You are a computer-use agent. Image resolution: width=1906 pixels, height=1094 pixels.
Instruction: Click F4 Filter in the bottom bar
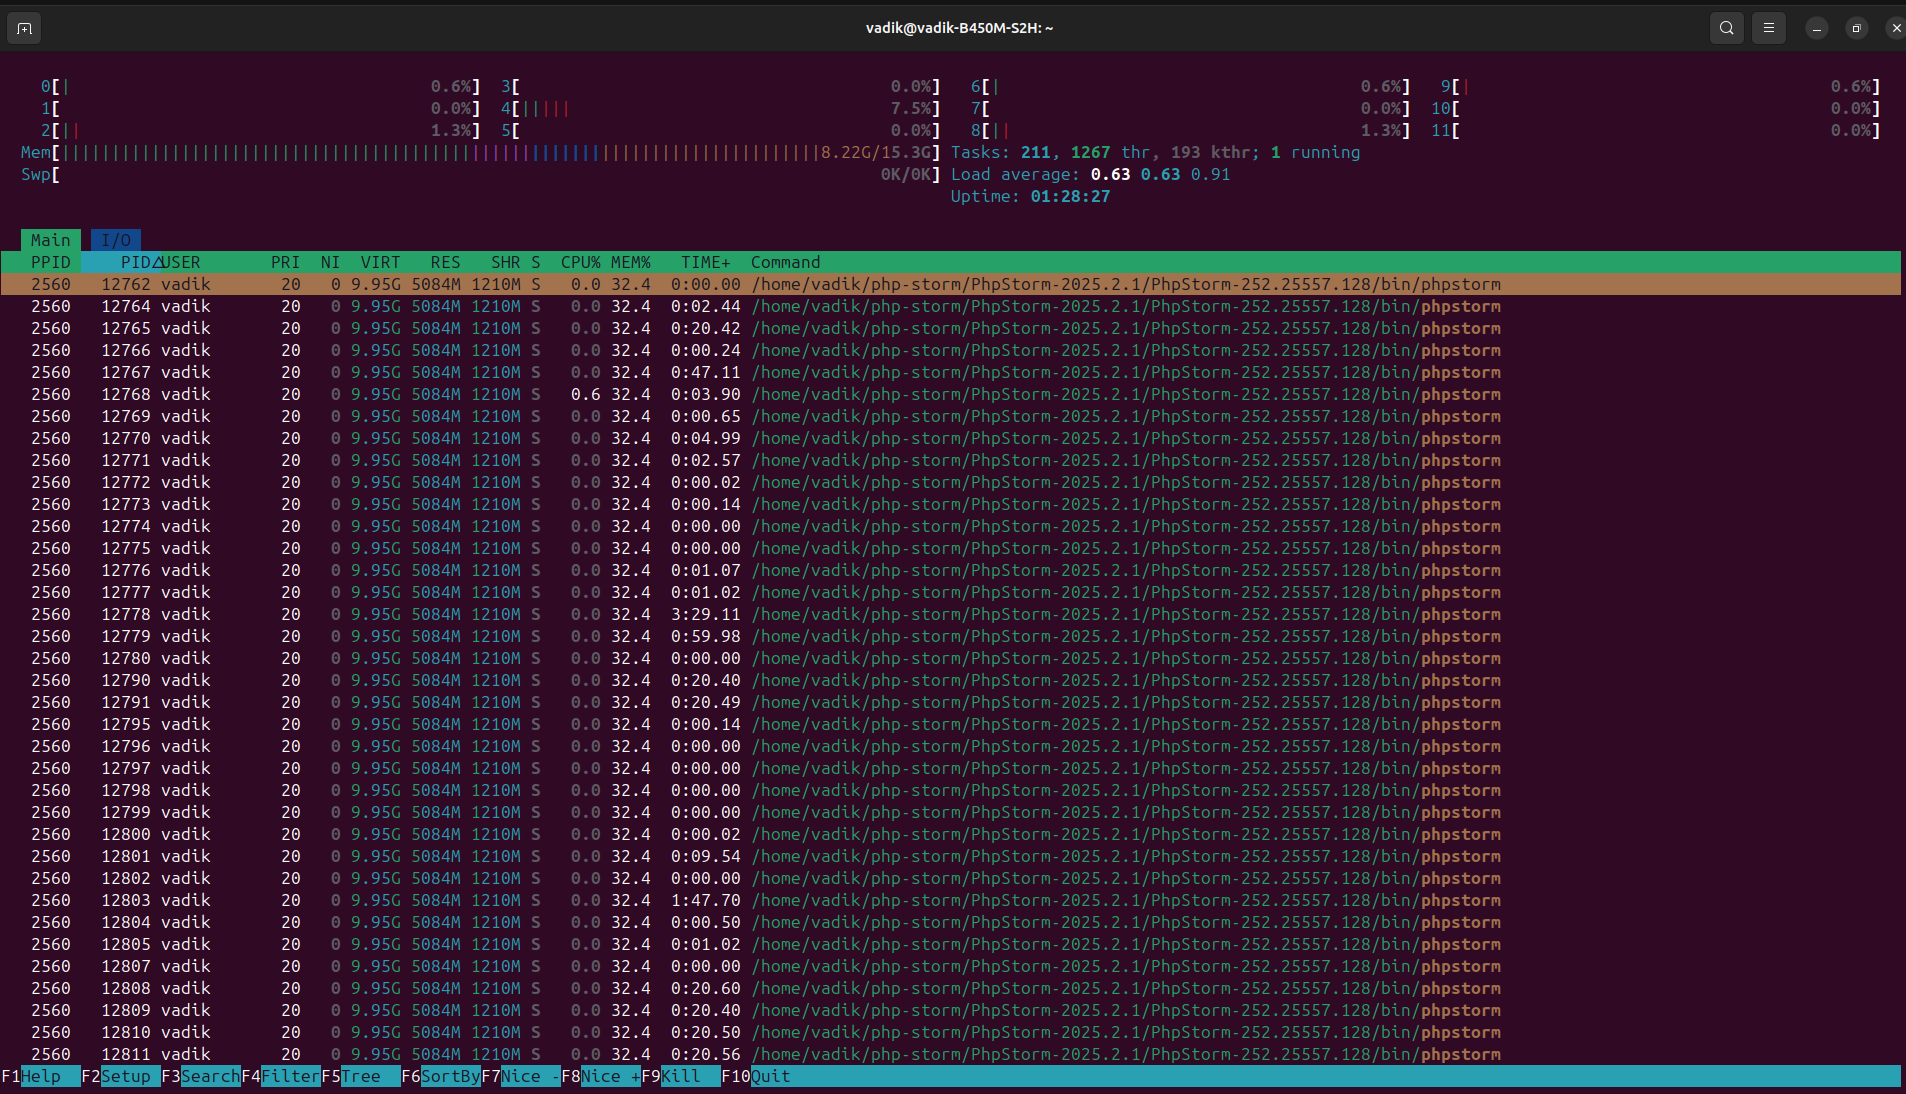pos(281,1076)
